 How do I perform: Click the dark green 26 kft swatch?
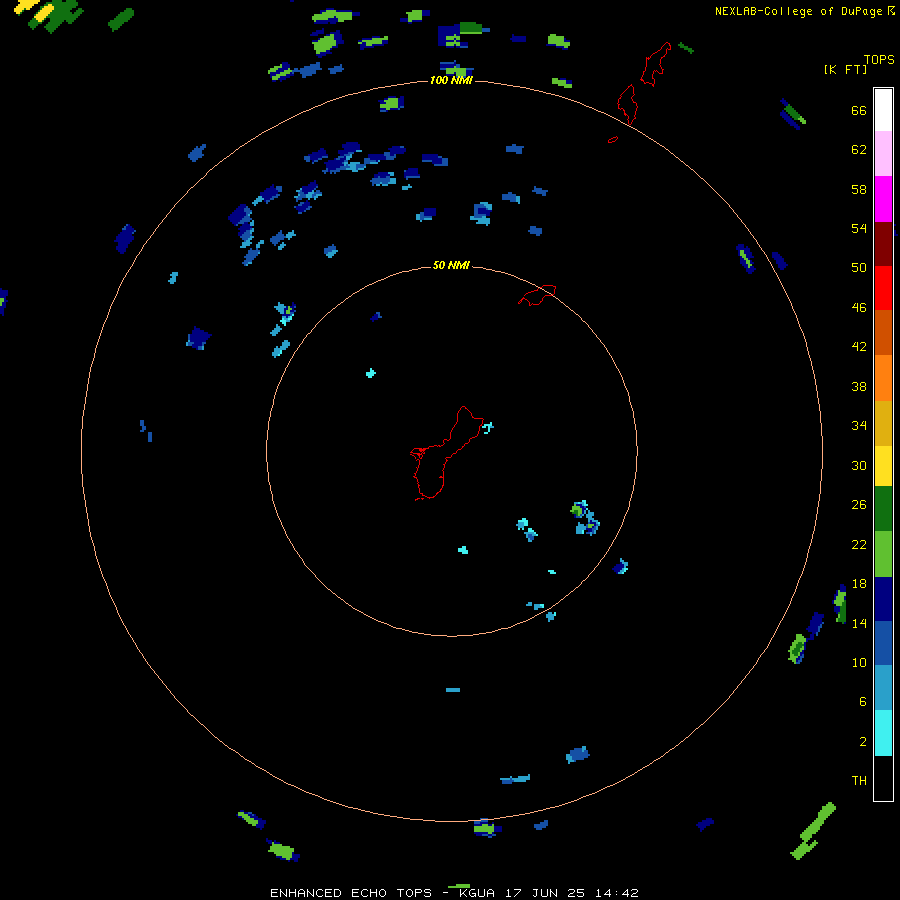click(883, 509)
